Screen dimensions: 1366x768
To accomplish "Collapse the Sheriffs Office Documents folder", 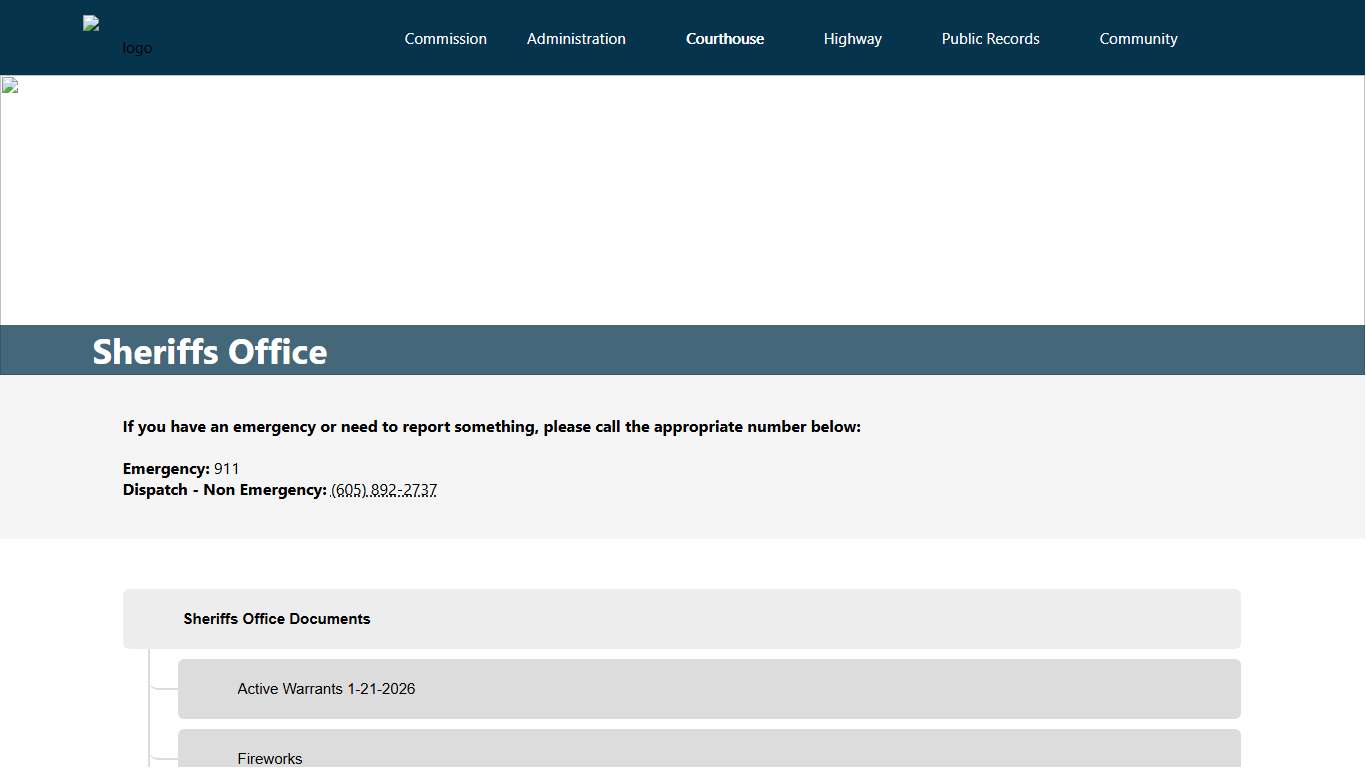I will tap(277, 619).
